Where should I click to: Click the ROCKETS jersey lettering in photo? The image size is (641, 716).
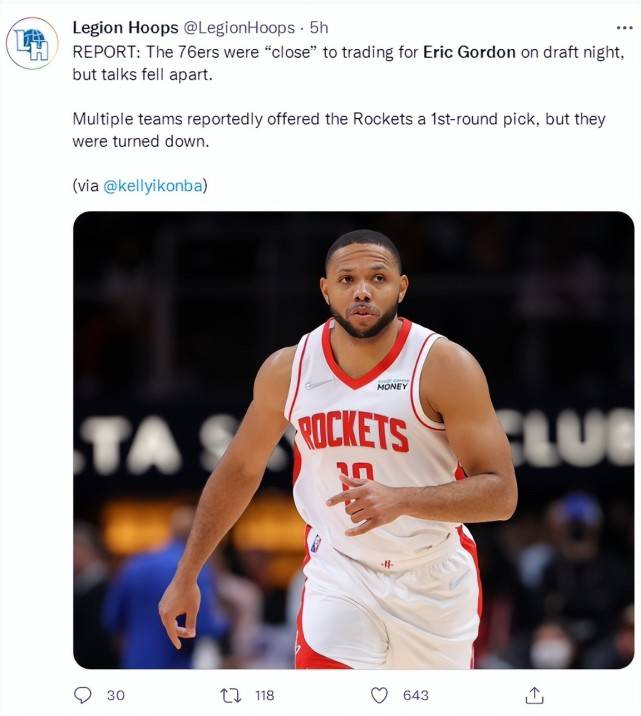353,431
